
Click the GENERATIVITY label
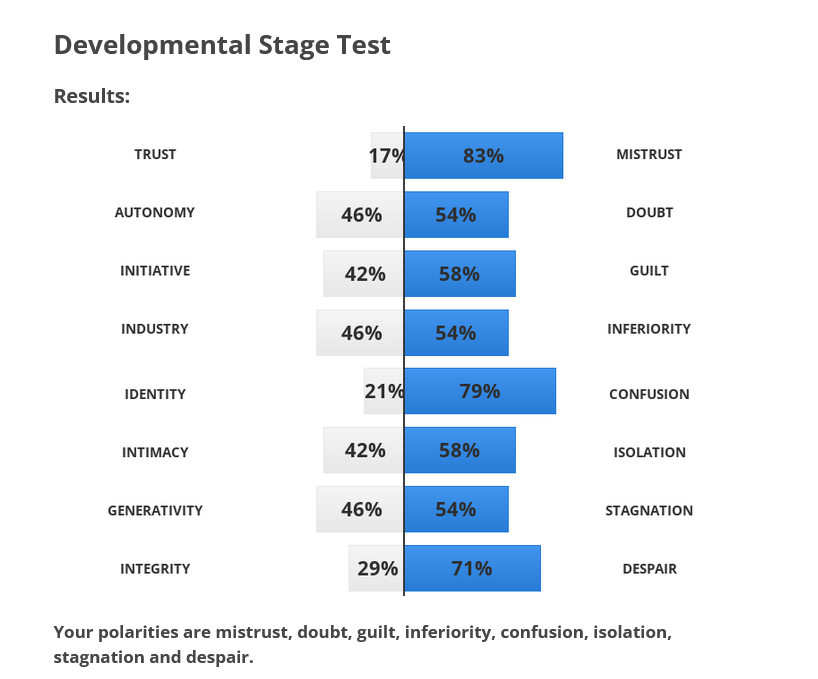point(155,511)
